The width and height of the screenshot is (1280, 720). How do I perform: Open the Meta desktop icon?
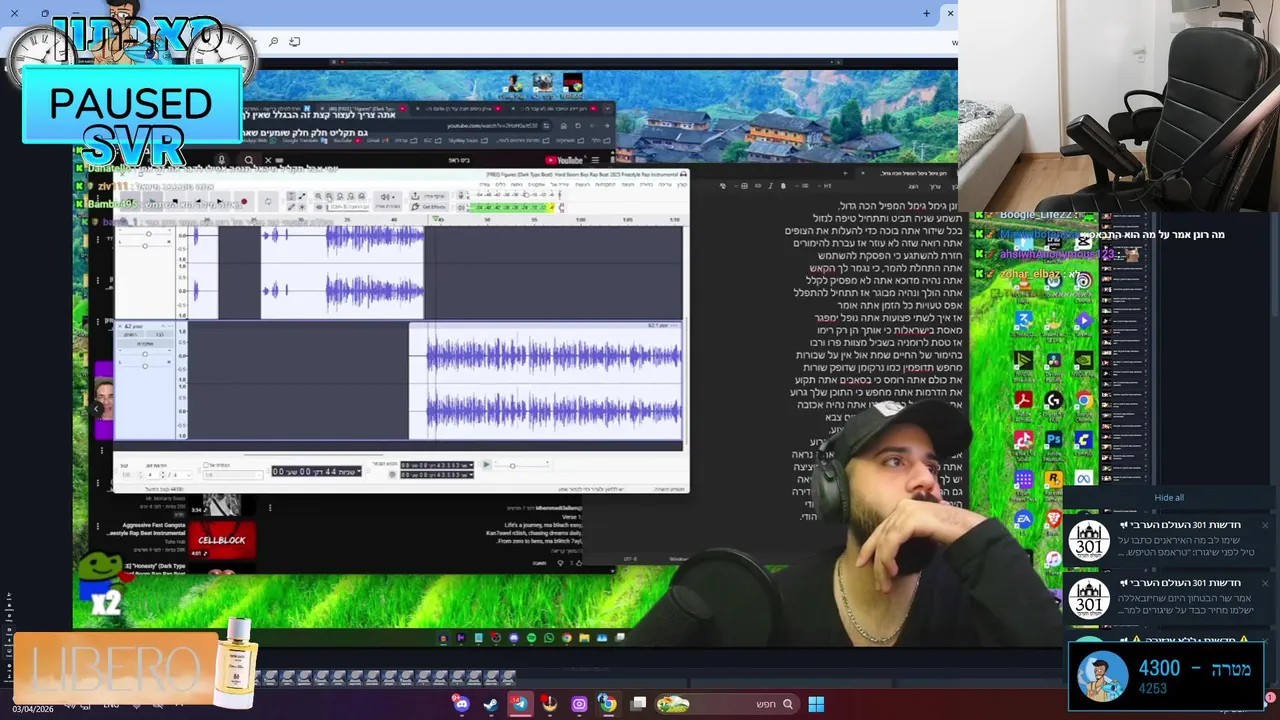(1083, 479)
